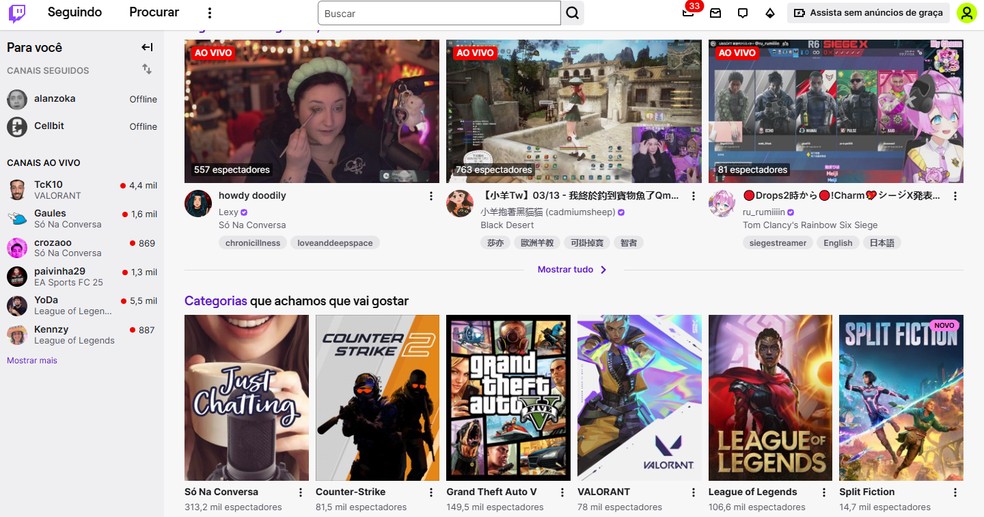The image size is (984, 517).
Task: Open crozaoo live channel in sidebar
Action: coord(82,247)
